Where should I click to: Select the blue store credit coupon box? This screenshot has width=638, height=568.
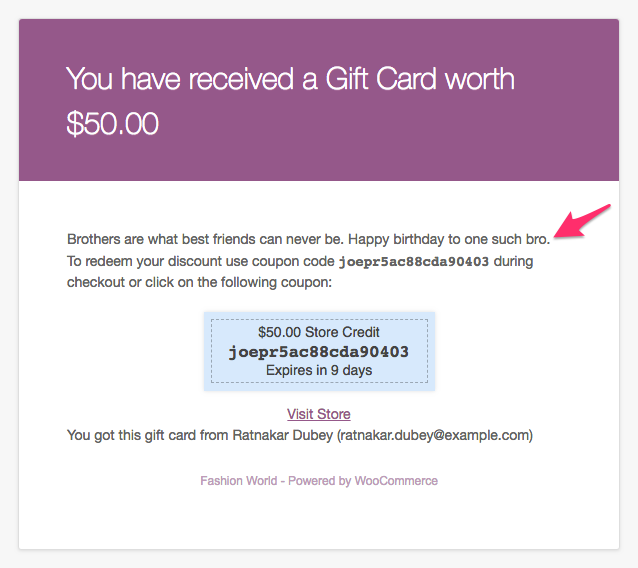click(x=319, y=351)
